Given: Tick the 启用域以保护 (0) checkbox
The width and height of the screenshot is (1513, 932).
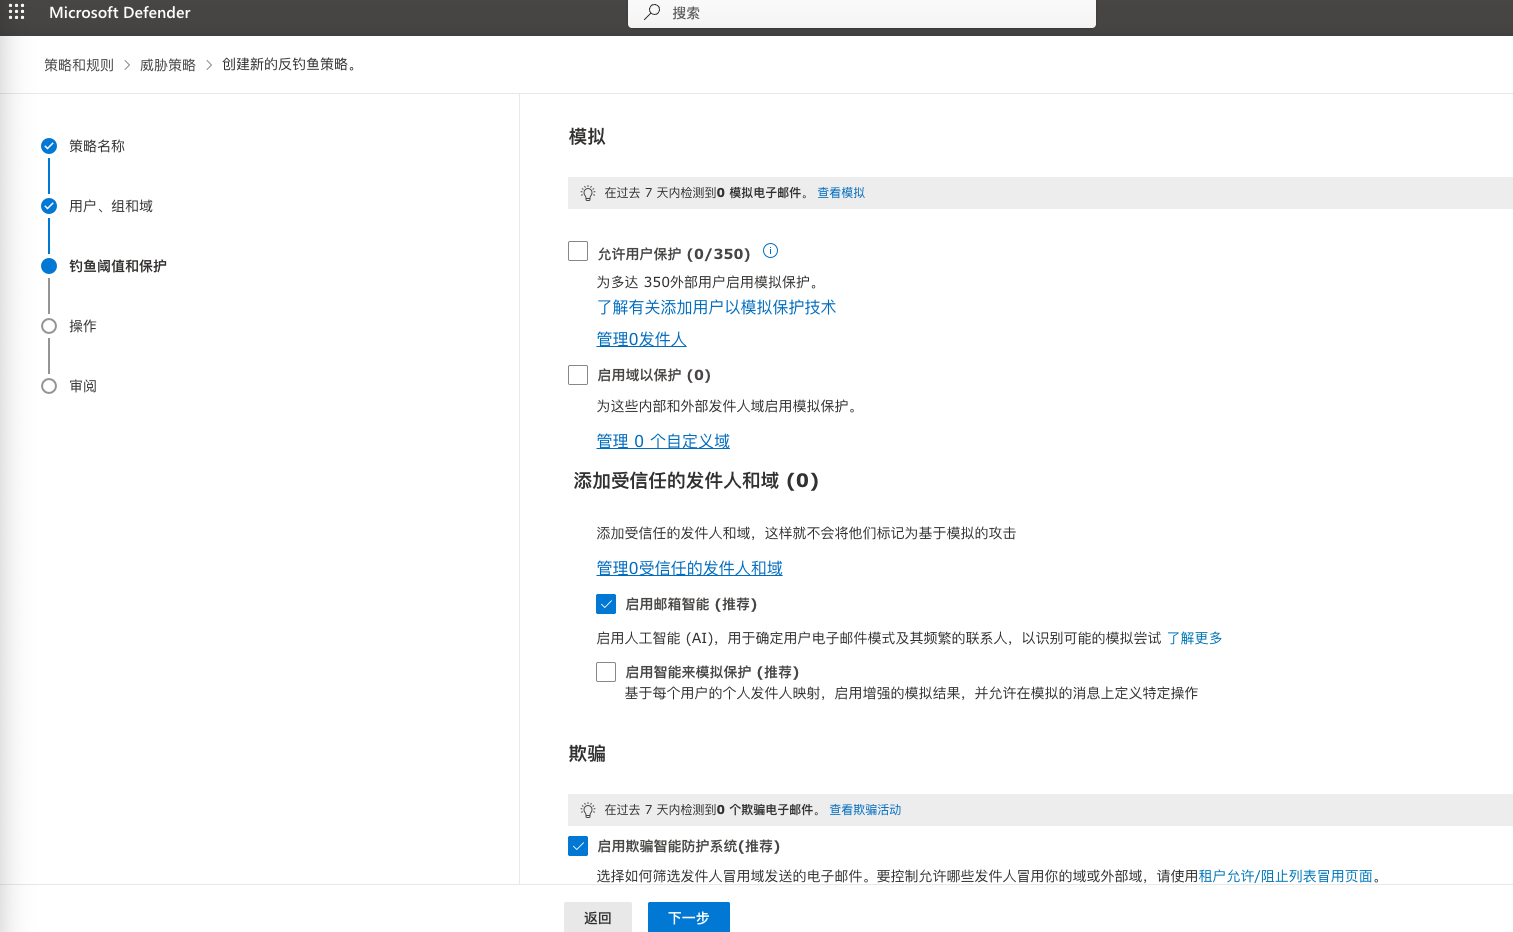Looking at the screenshot, I should [x=578, y=375].
